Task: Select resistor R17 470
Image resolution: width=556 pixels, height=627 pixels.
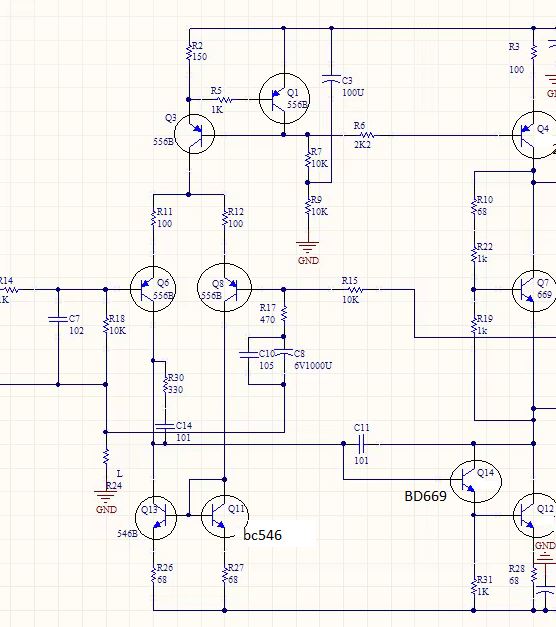Action: coord(284,314)
